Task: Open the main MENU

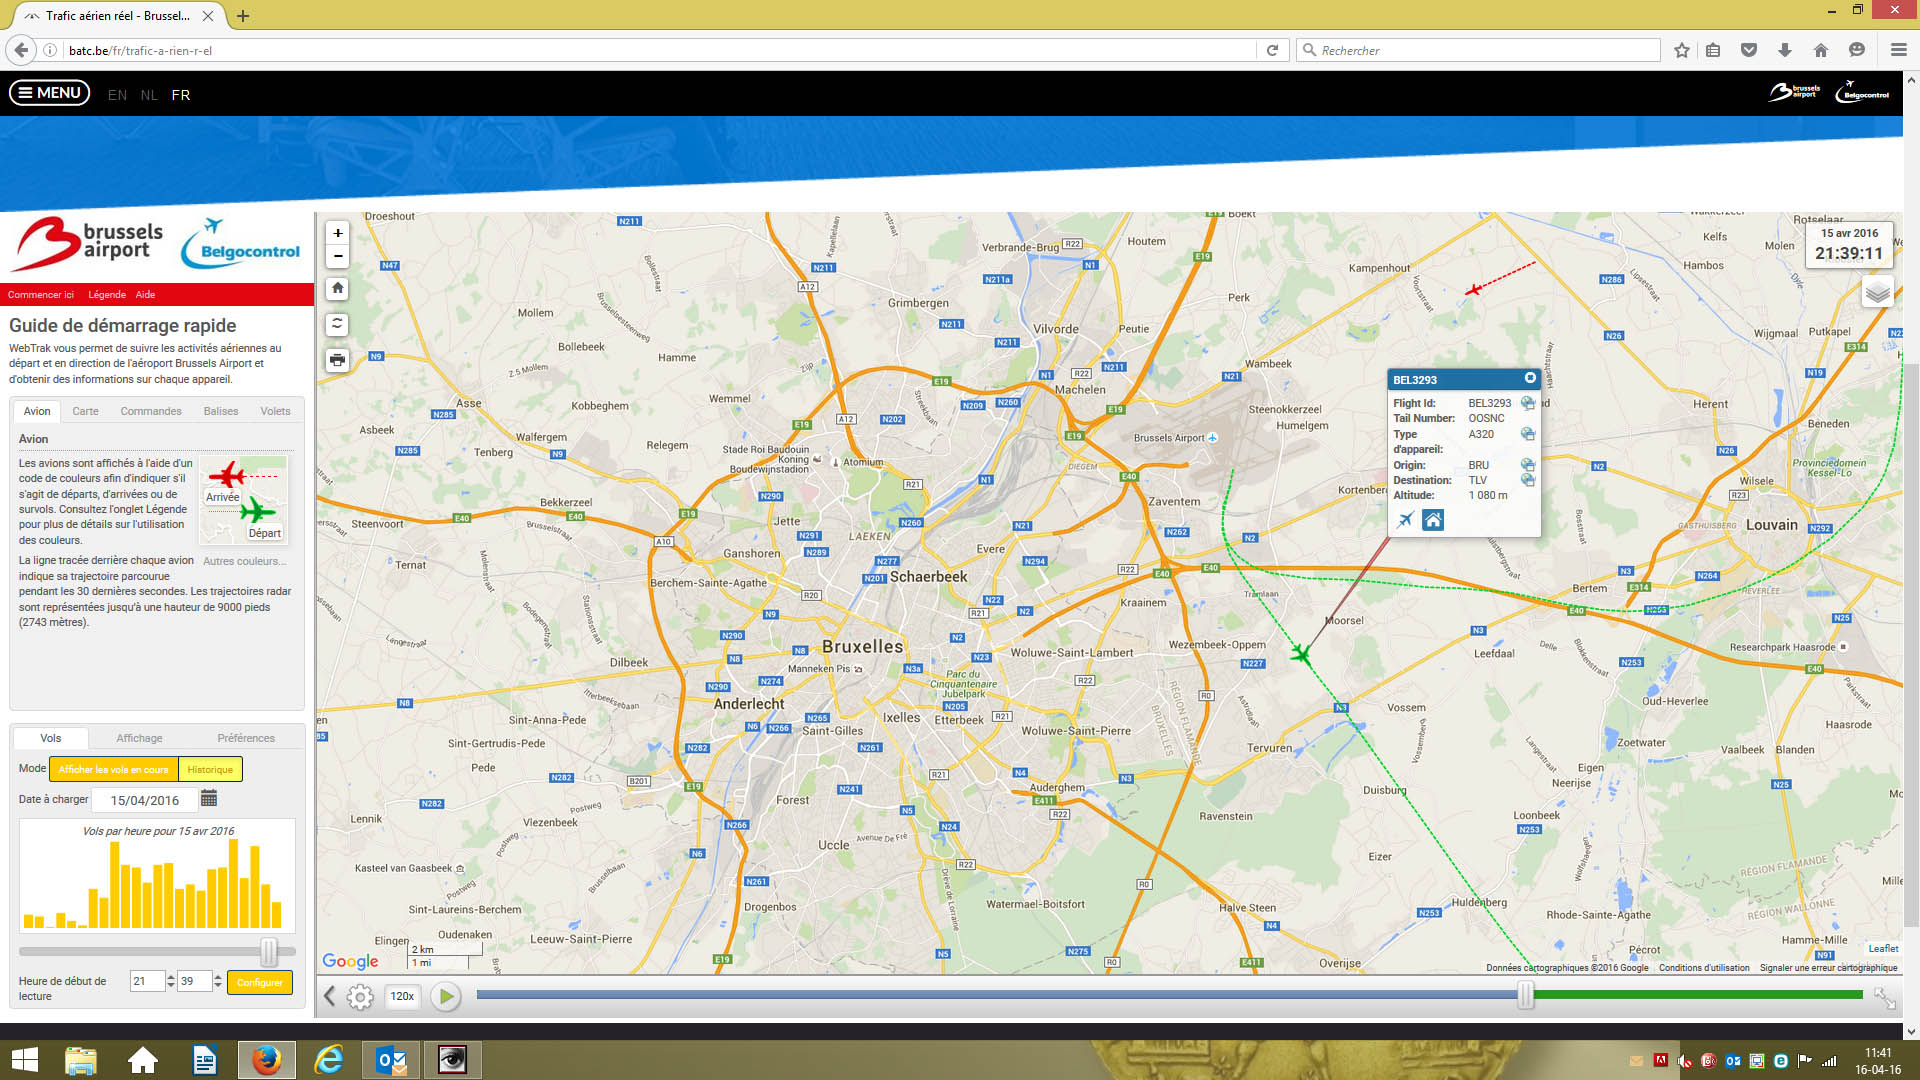Action: tap(50, 93)
